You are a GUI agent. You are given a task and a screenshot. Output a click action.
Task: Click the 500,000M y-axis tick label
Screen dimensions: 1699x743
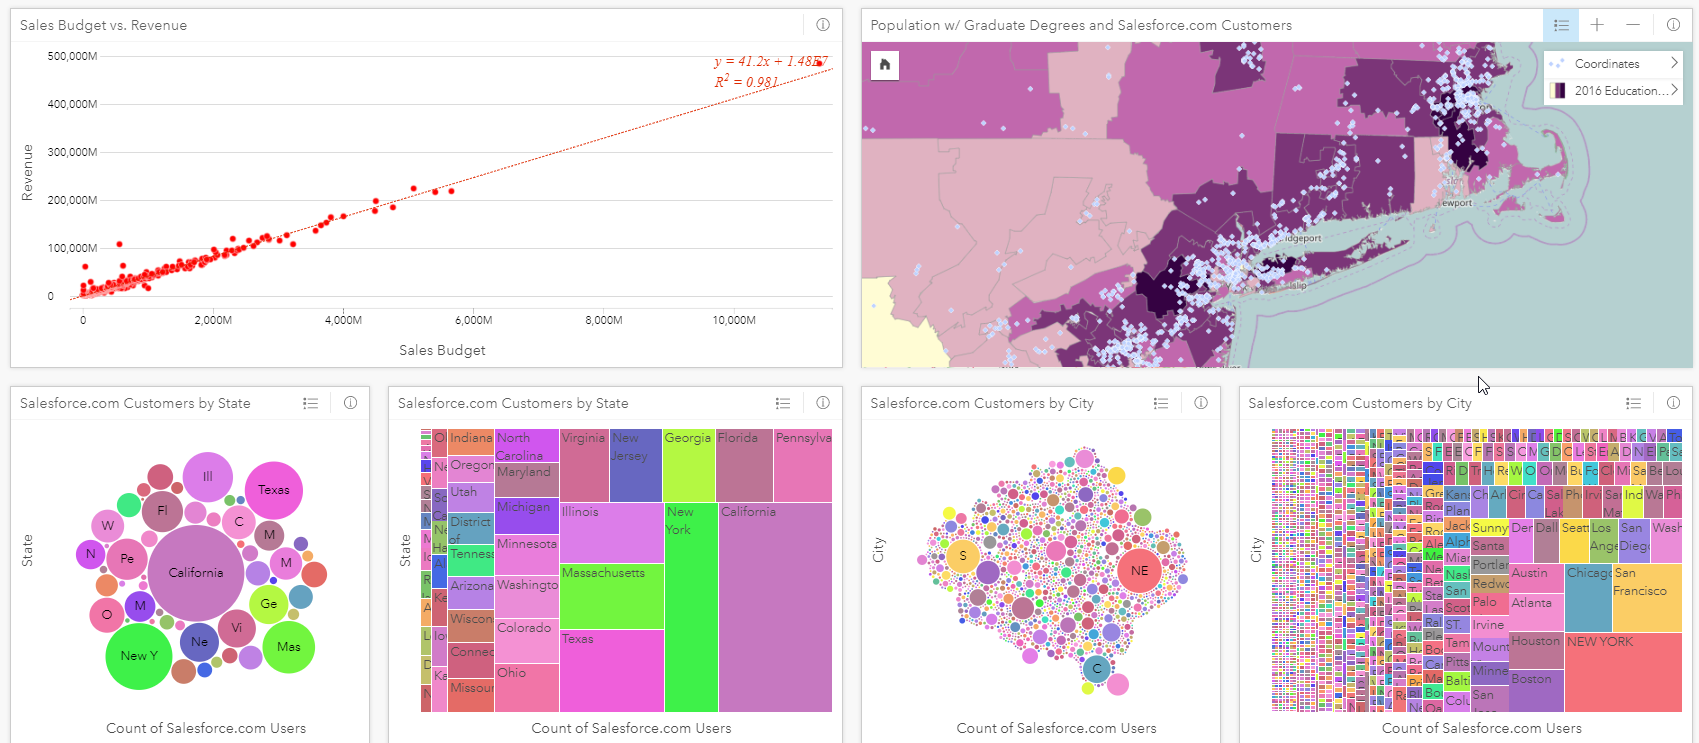tap(72, 56)
